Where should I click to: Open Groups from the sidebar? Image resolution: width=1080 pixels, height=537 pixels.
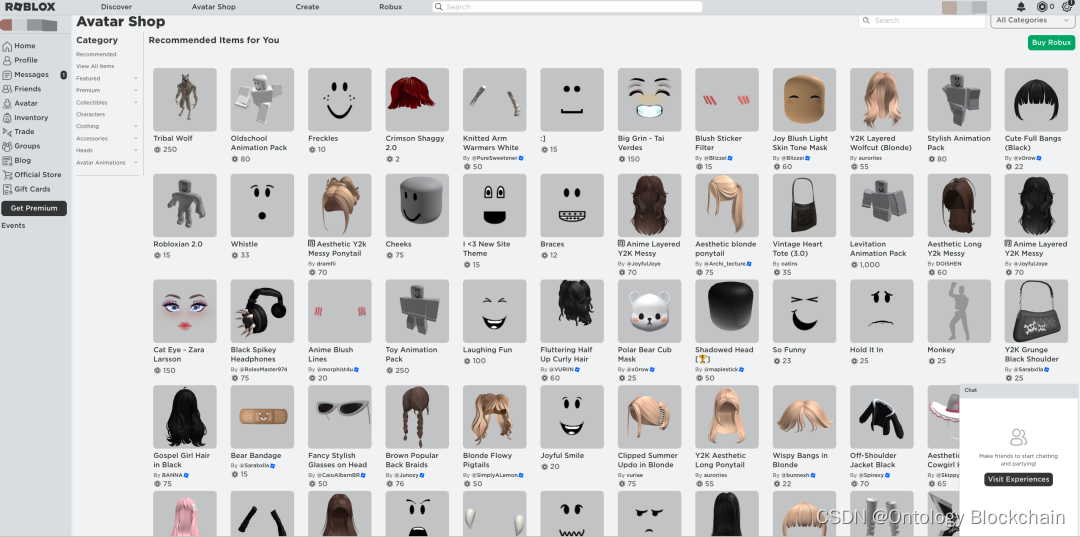[22, 146]
